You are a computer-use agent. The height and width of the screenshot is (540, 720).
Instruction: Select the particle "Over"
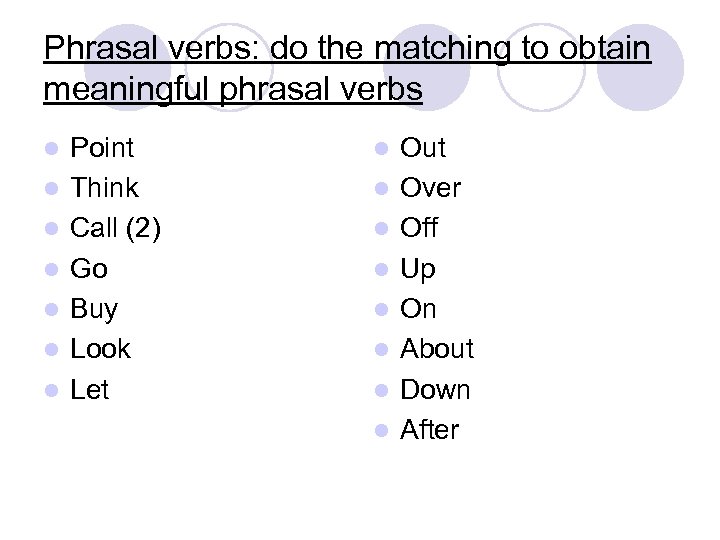(431, 188)
